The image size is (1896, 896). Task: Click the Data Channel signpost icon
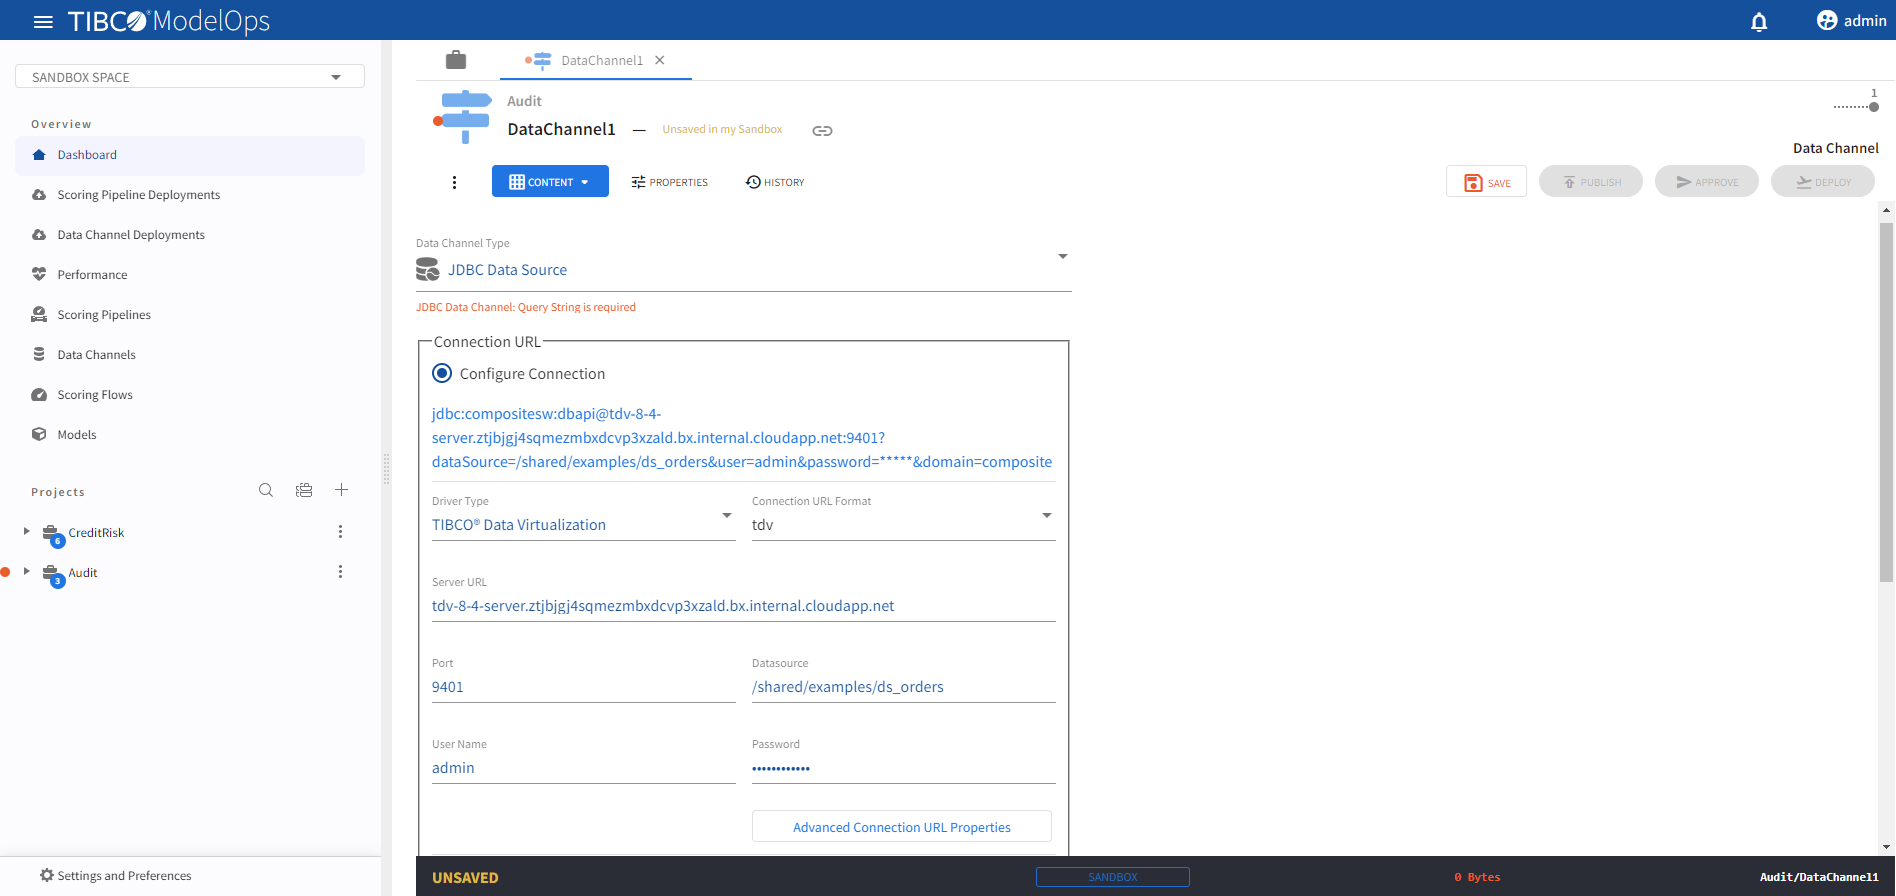point(462,116)
